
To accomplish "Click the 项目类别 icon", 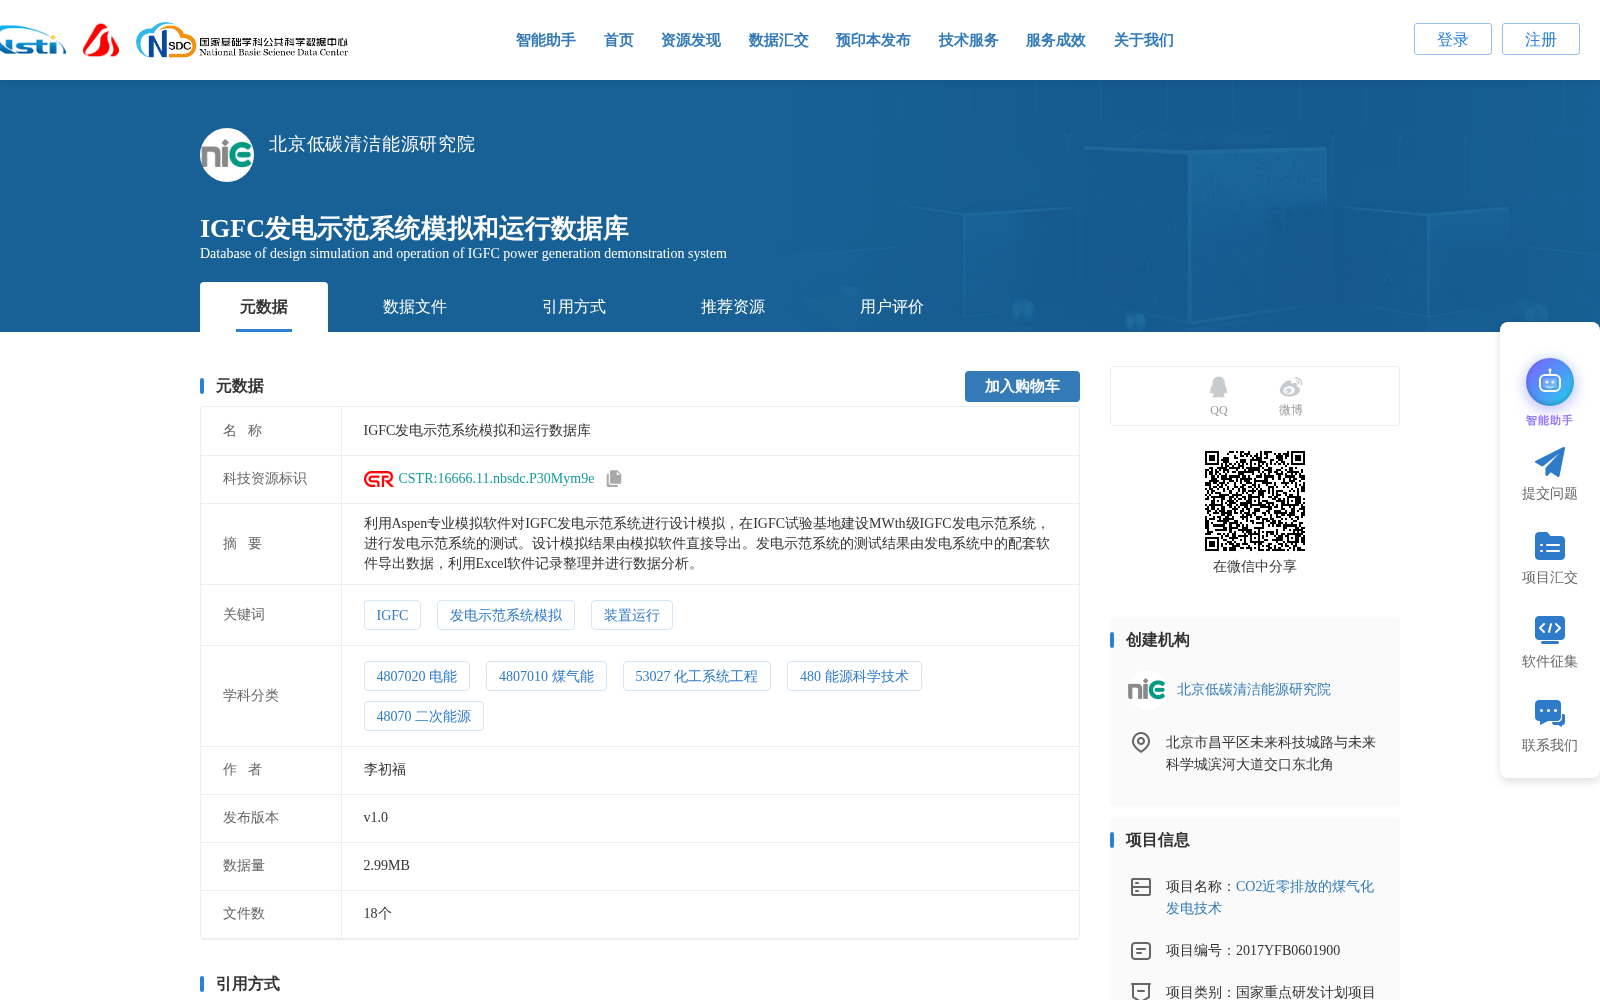I will point(1140,991).
